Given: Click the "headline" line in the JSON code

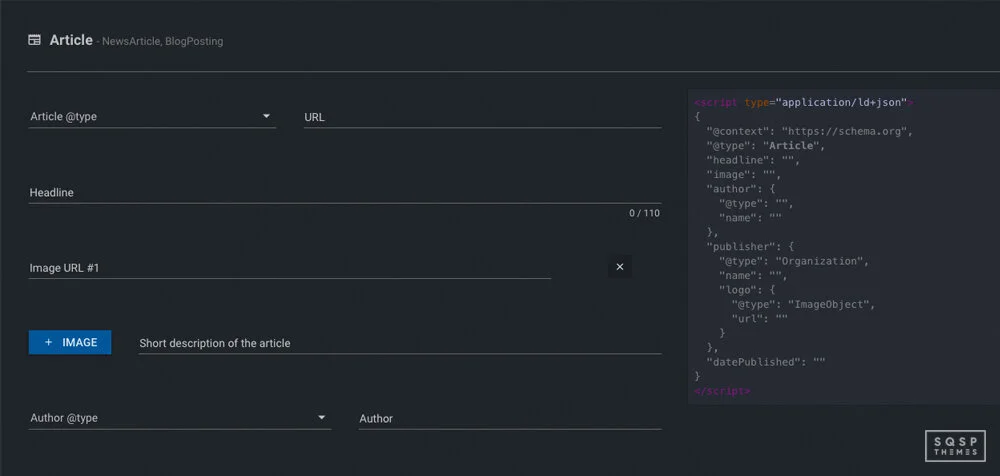Looking at the screenshot, I should click(x=753, y=160).
